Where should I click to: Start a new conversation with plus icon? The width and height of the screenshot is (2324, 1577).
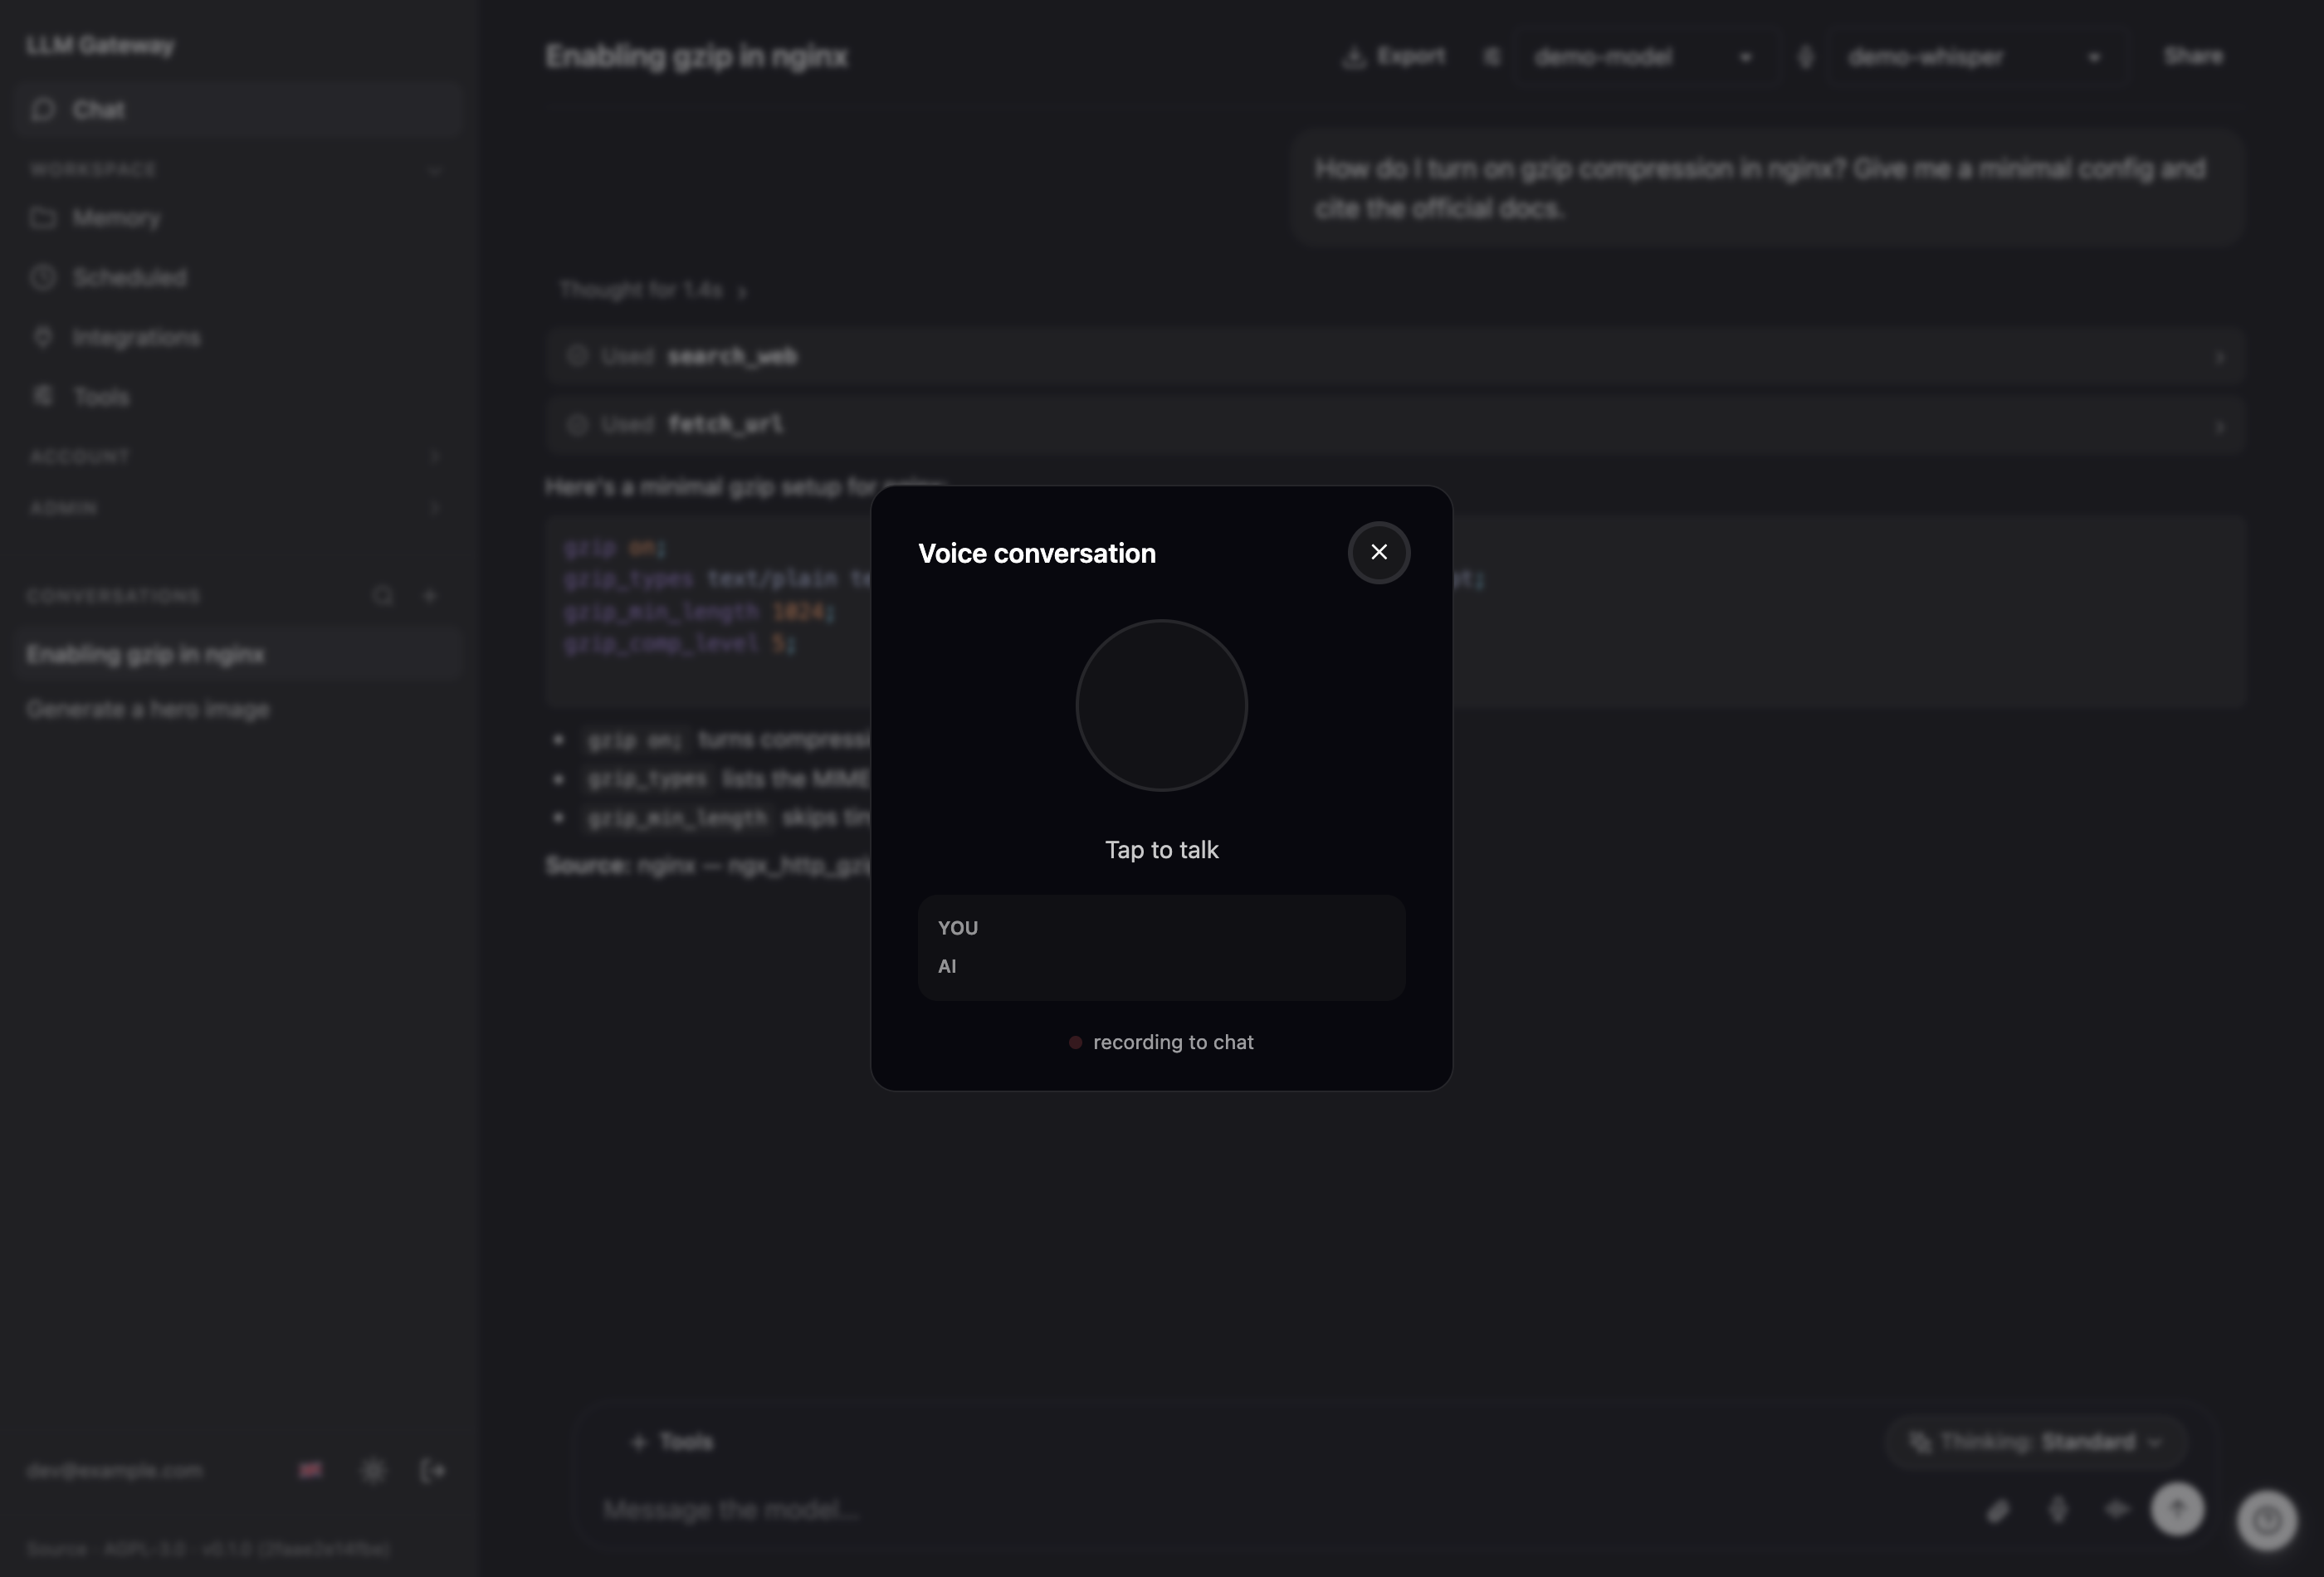[x=430, y=596]
